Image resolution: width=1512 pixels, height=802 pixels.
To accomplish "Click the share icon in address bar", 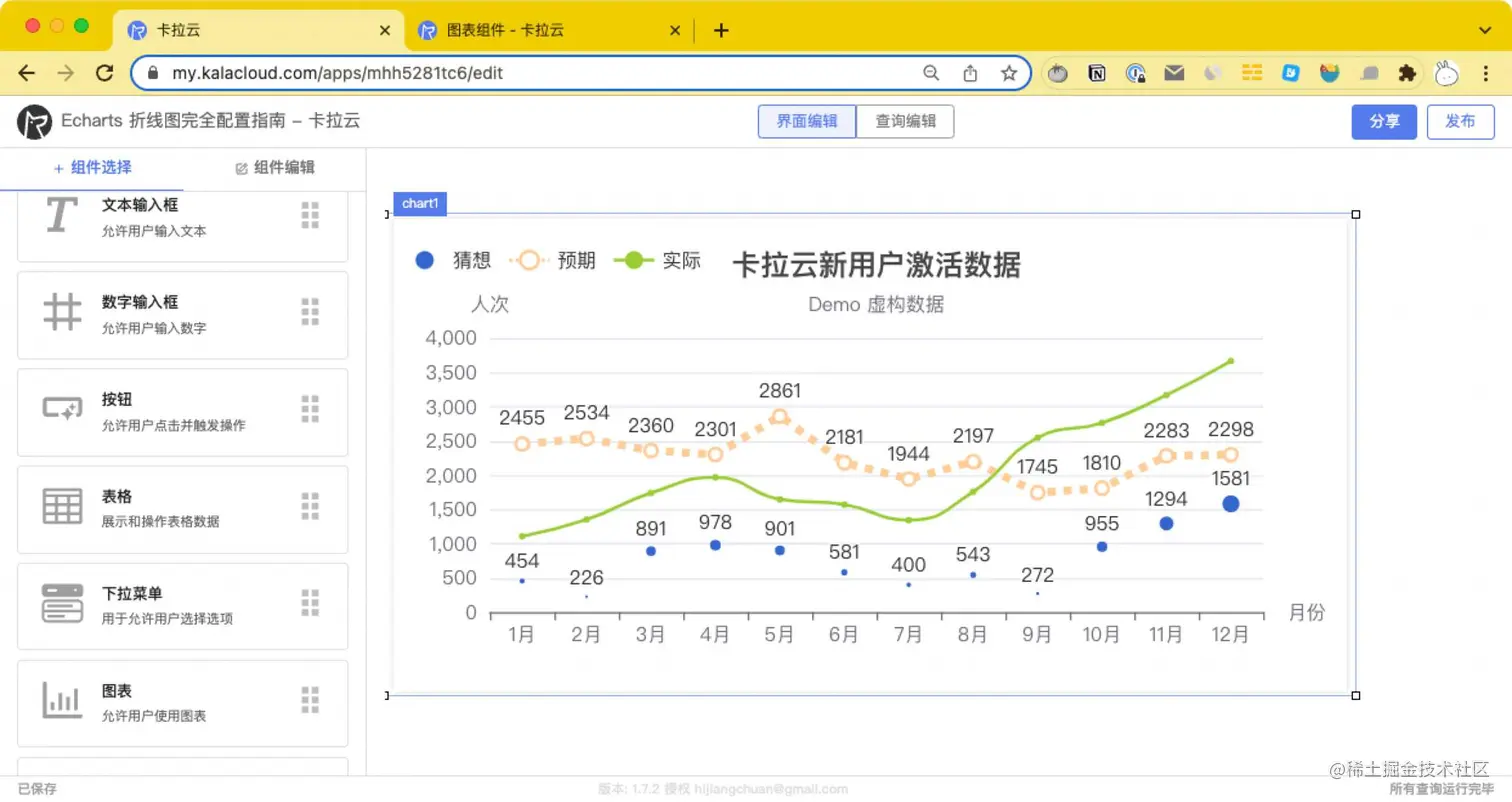I will click(970, 73).
